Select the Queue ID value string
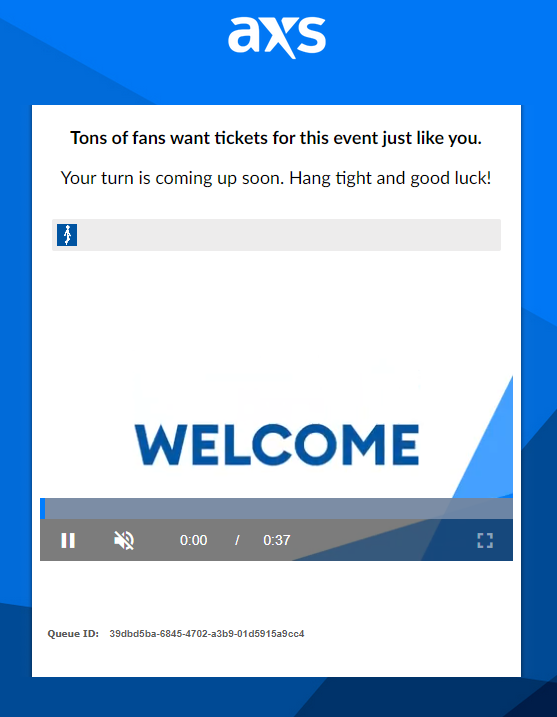This screenshot has width=557, height=717. point(207,634)
